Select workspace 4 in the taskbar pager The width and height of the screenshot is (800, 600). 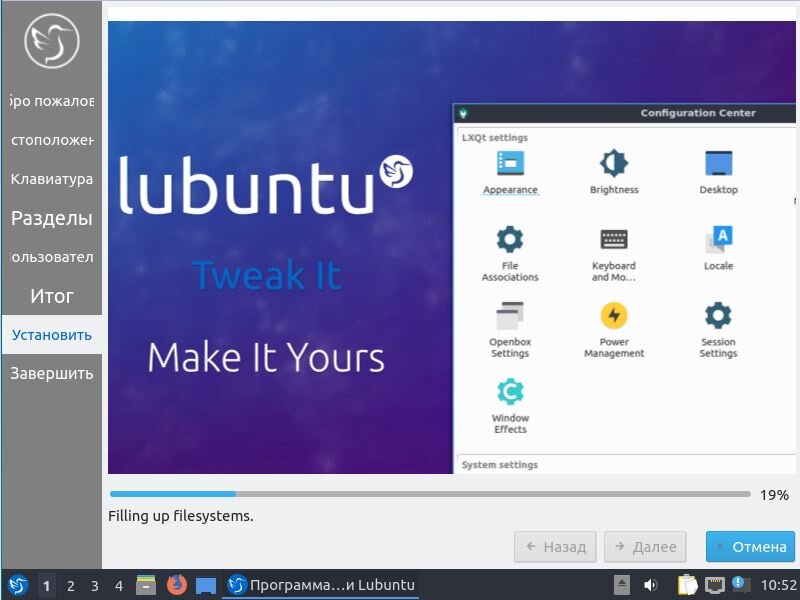tap(117, 585)
